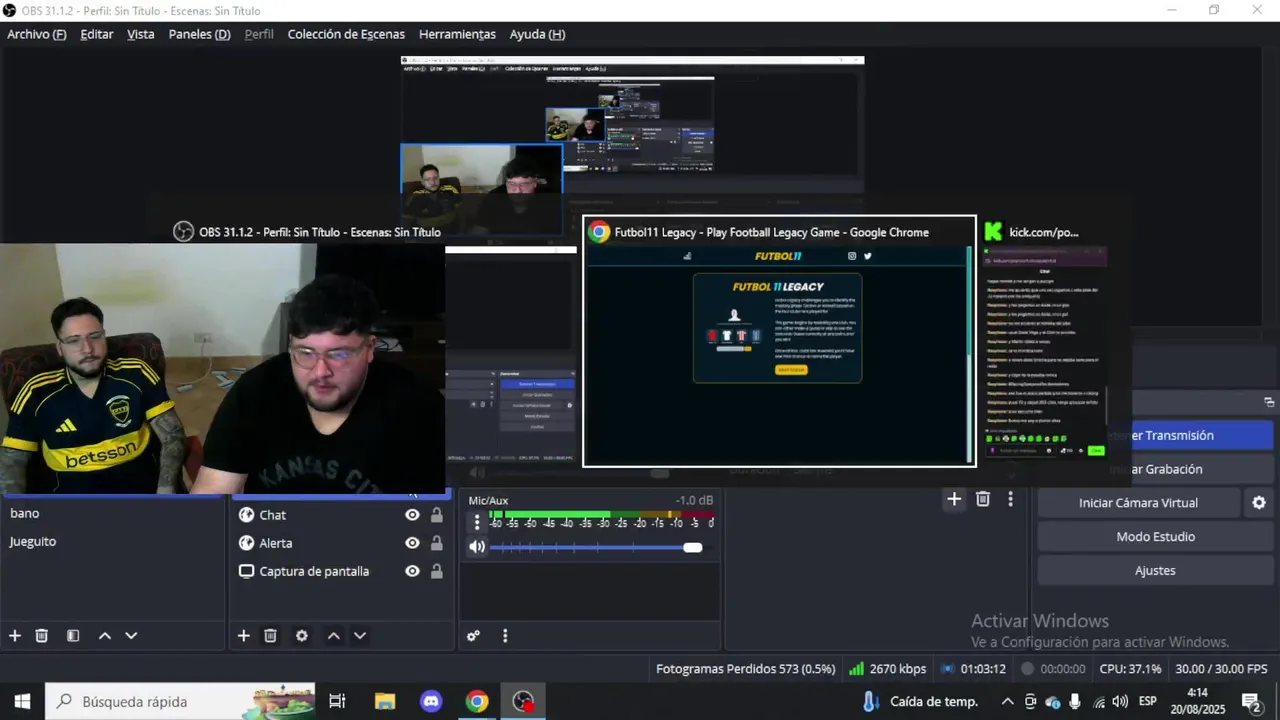The height and width of the screenshot is (720, 1280).
Task: Open Google Chrome from the taskbar
Action: click(477, 702)
